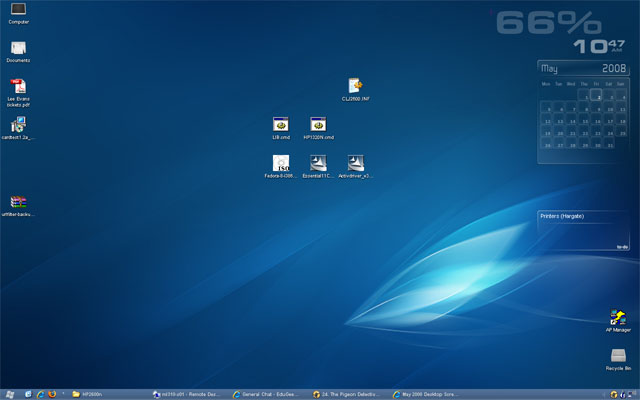
Task: Select the LIB.cmd script icon
Action: (281, 128)
